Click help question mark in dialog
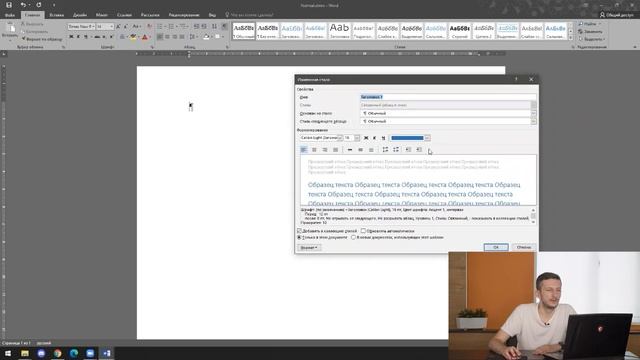 516,79
